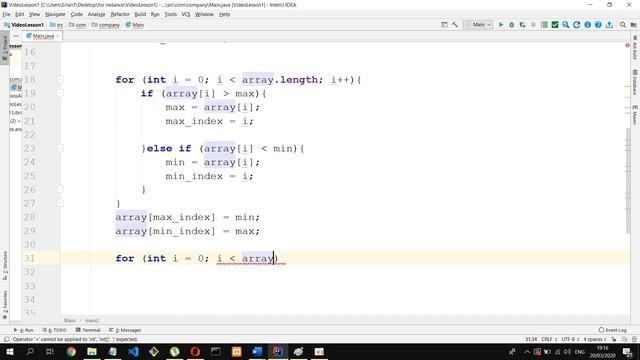
Task: Click the src breadcrumb in navigation bar
Action: 56,25
